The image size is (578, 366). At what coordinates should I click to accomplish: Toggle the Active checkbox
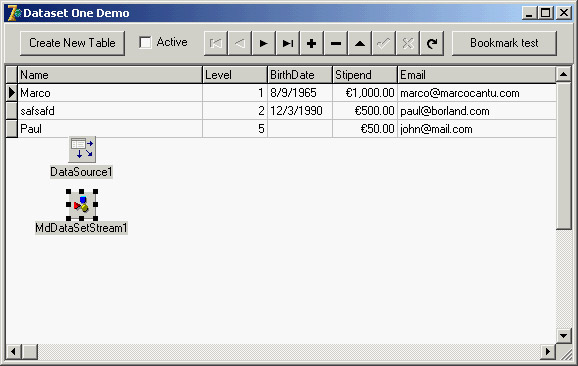coord(145,42)
